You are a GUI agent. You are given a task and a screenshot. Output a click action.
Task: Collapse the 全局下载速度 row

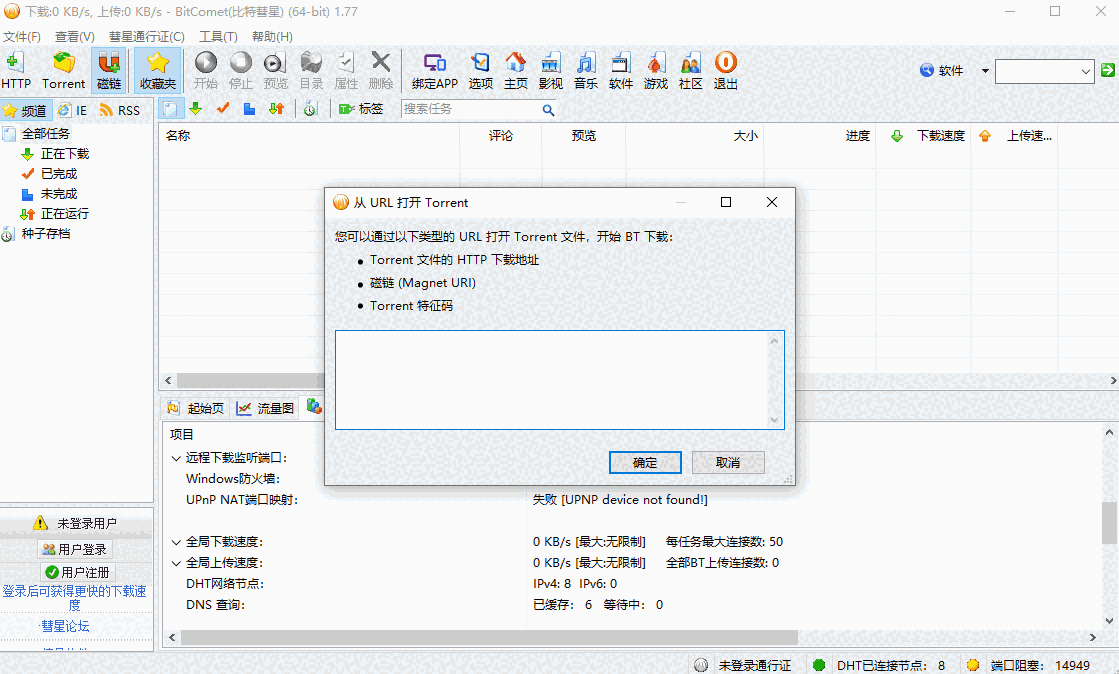coord(176,543)
